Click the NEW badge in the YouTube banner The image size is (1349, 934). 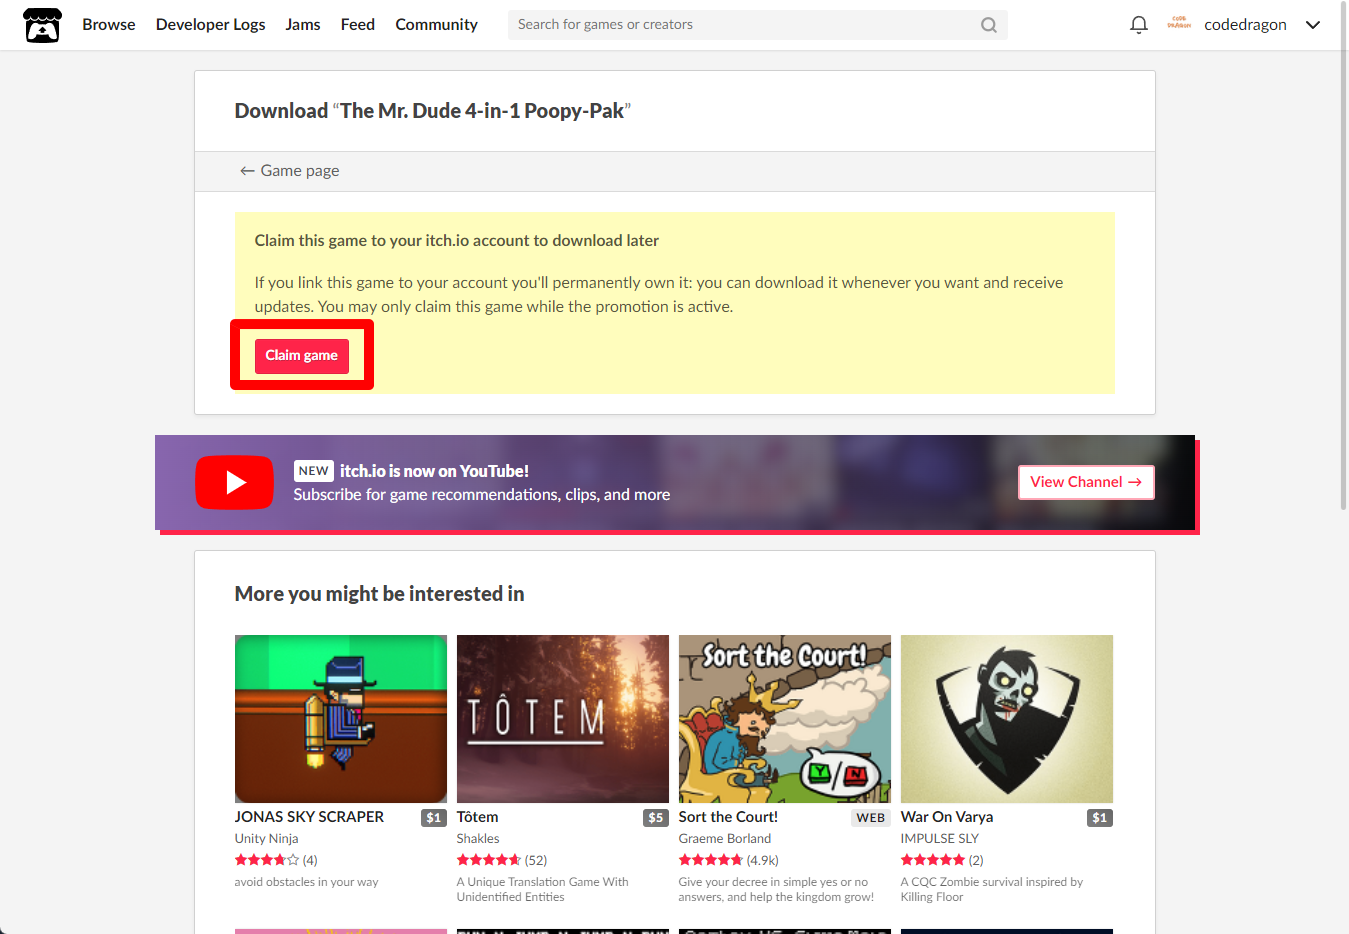tap(314, 471)
